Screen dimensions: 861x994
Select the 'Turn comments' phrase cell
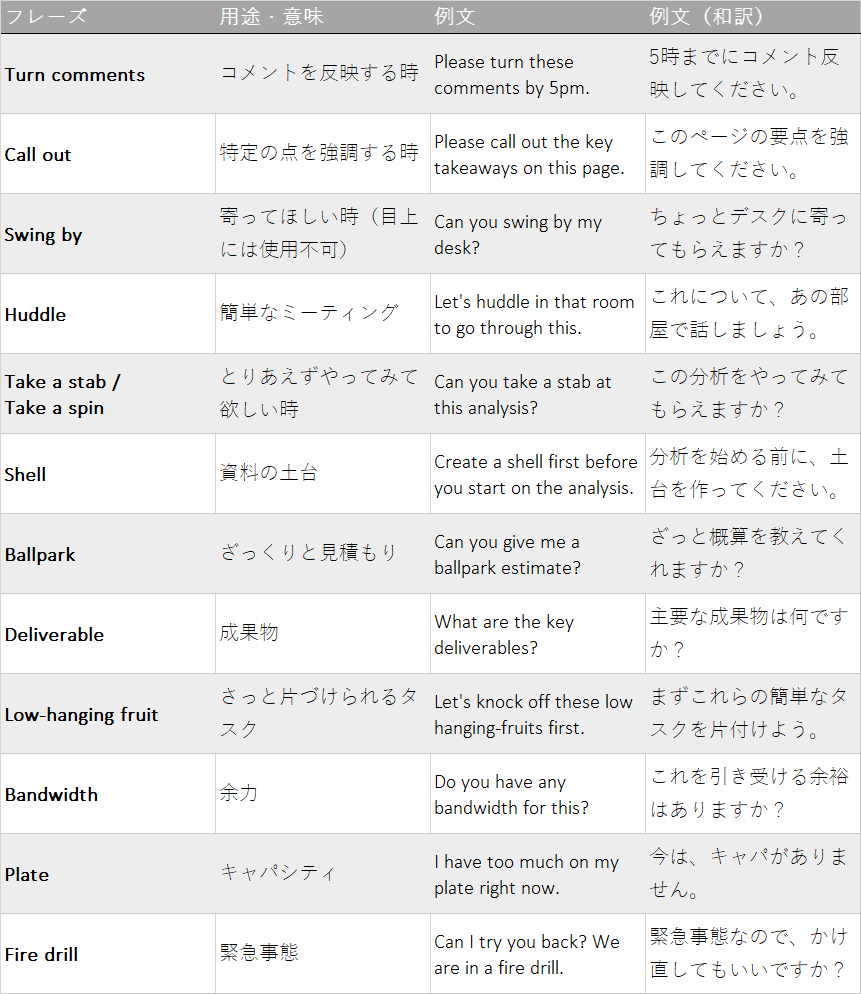(x=75, y=75)
